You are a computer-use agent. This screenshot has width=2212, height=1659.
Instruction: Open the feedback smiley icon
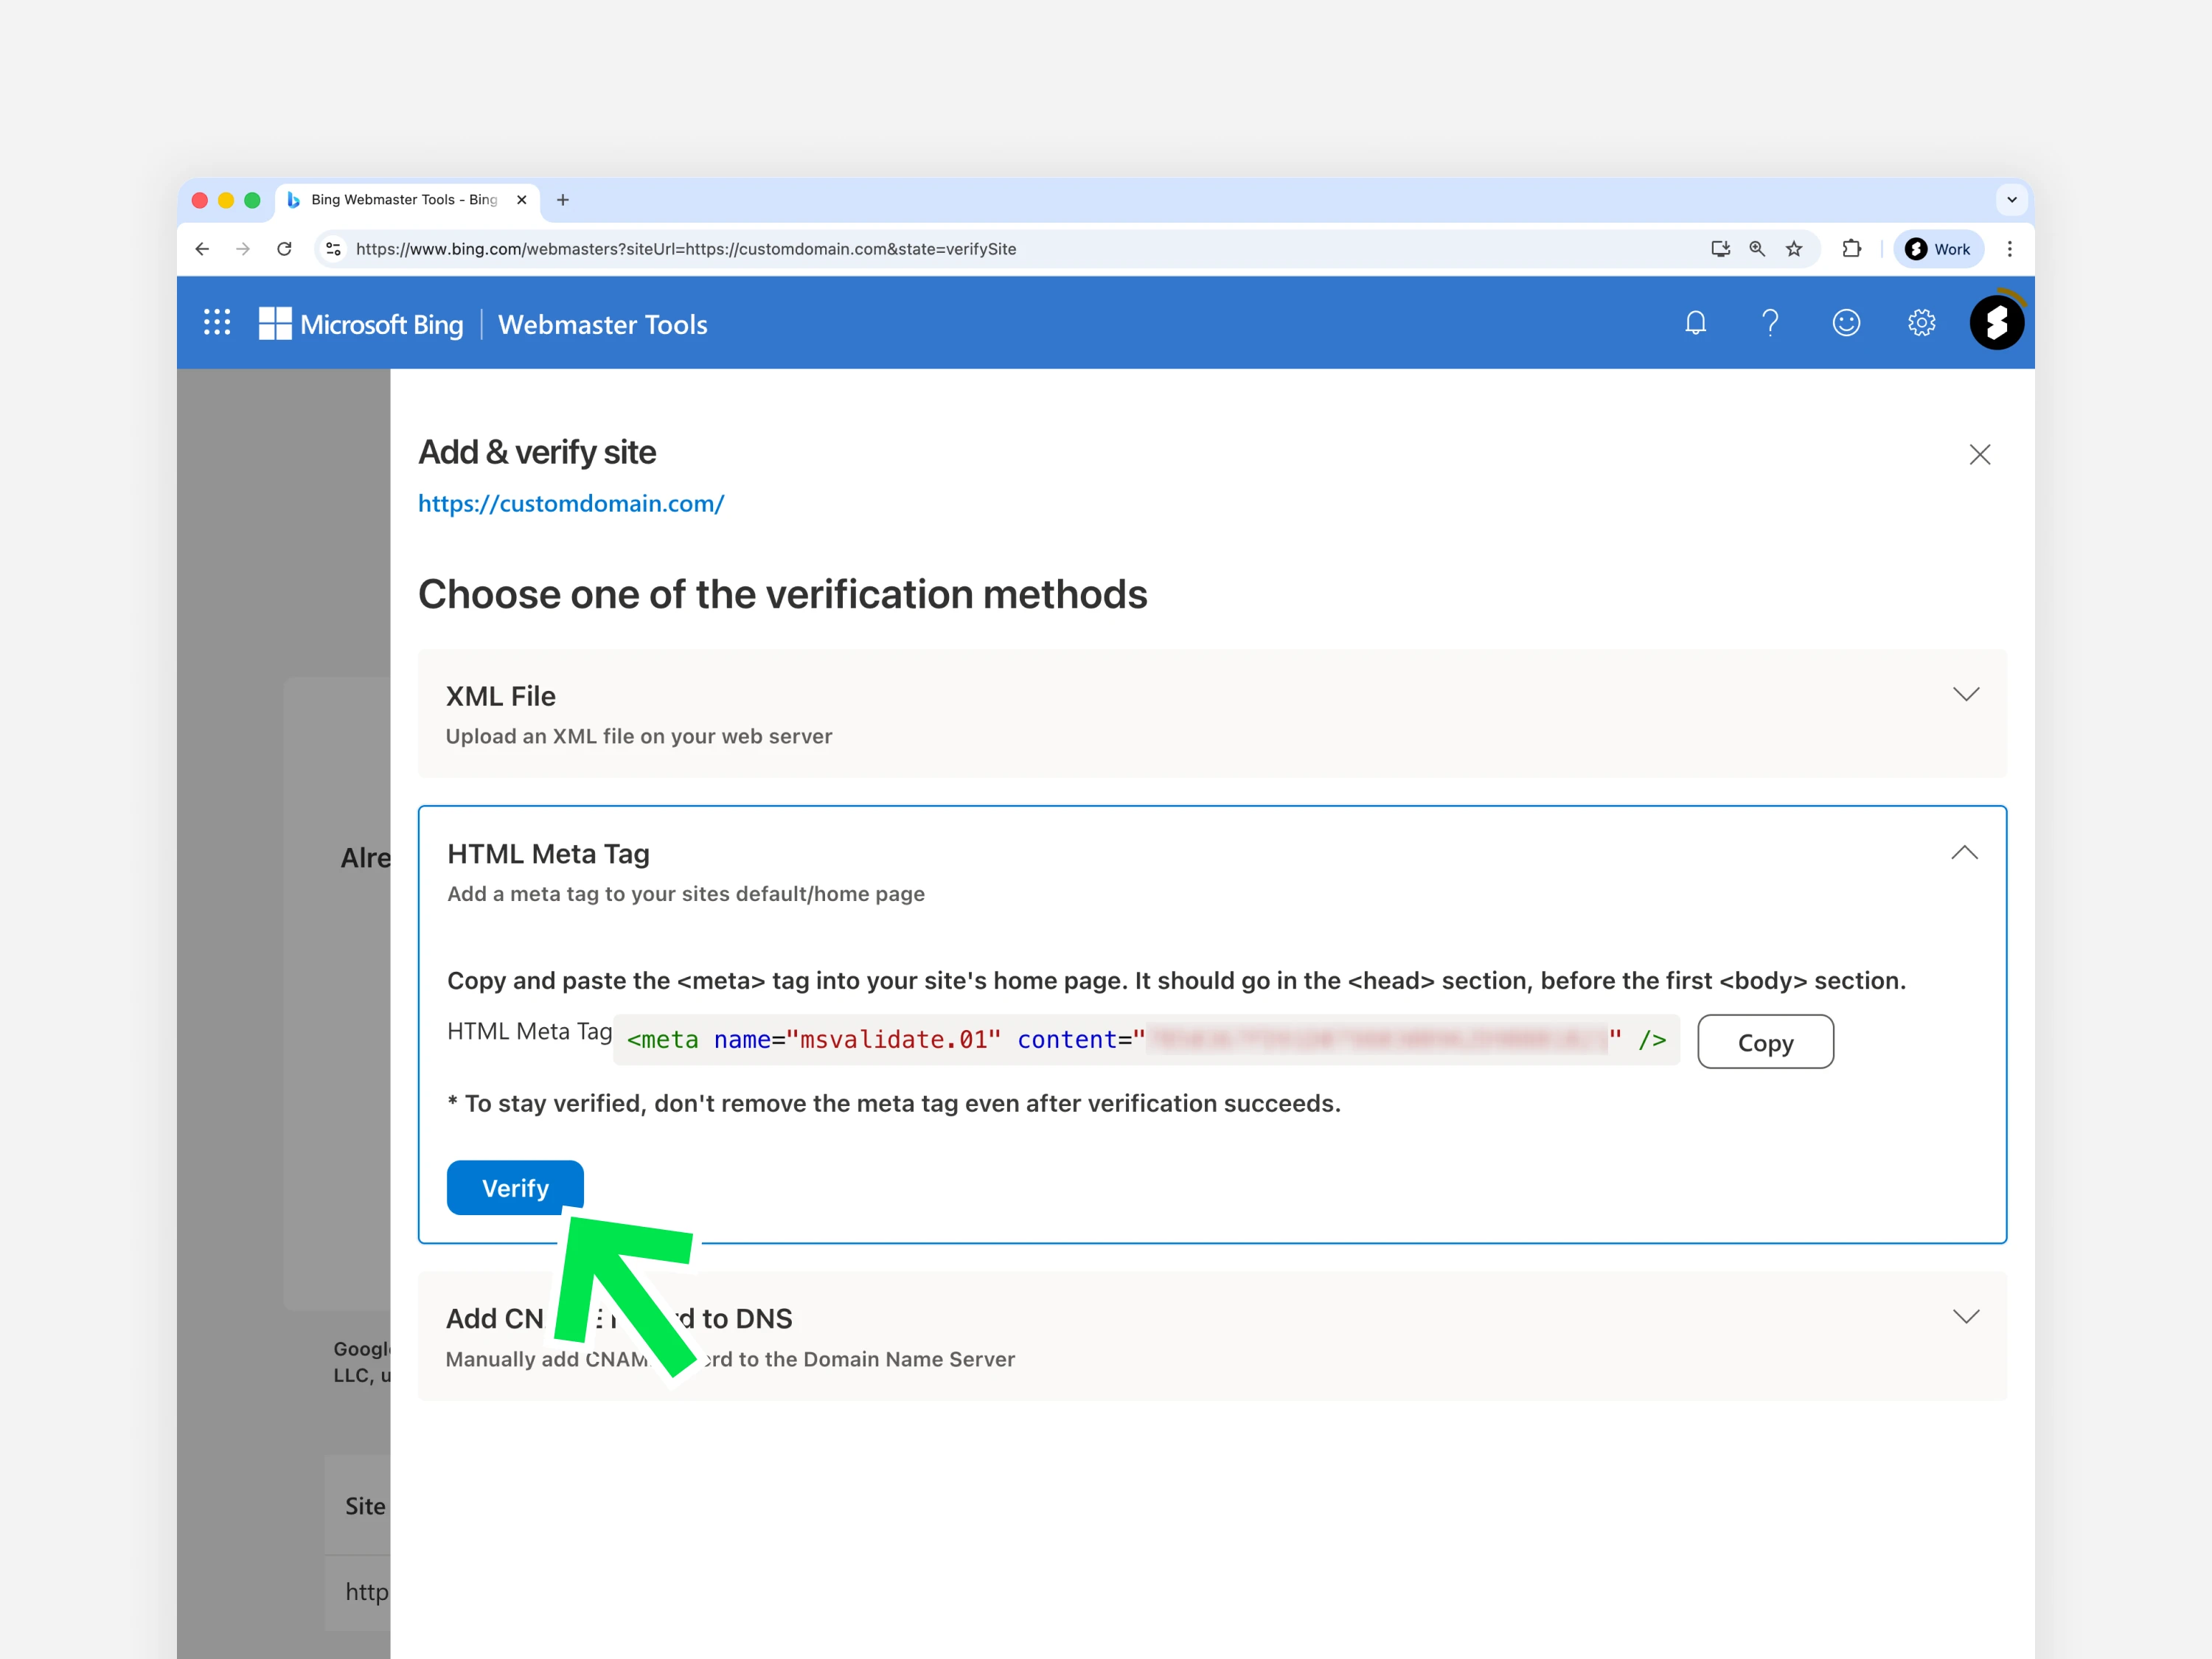point(1845,323)
